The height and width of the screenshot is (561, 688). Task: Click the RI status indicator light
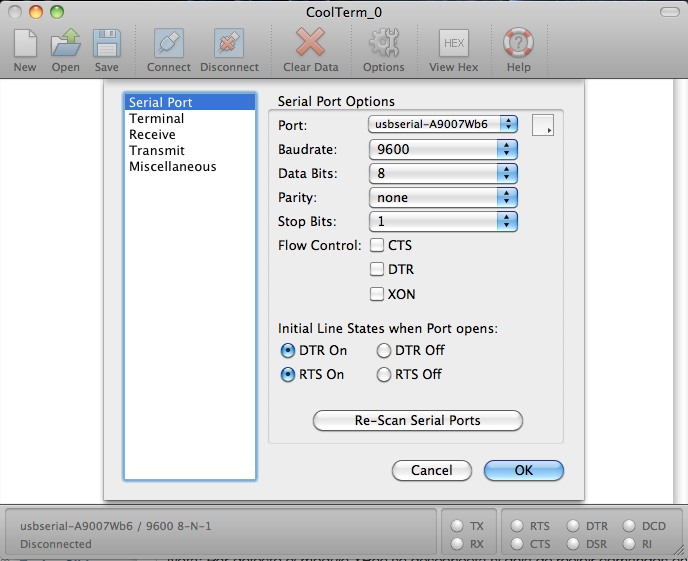(629, 543)
